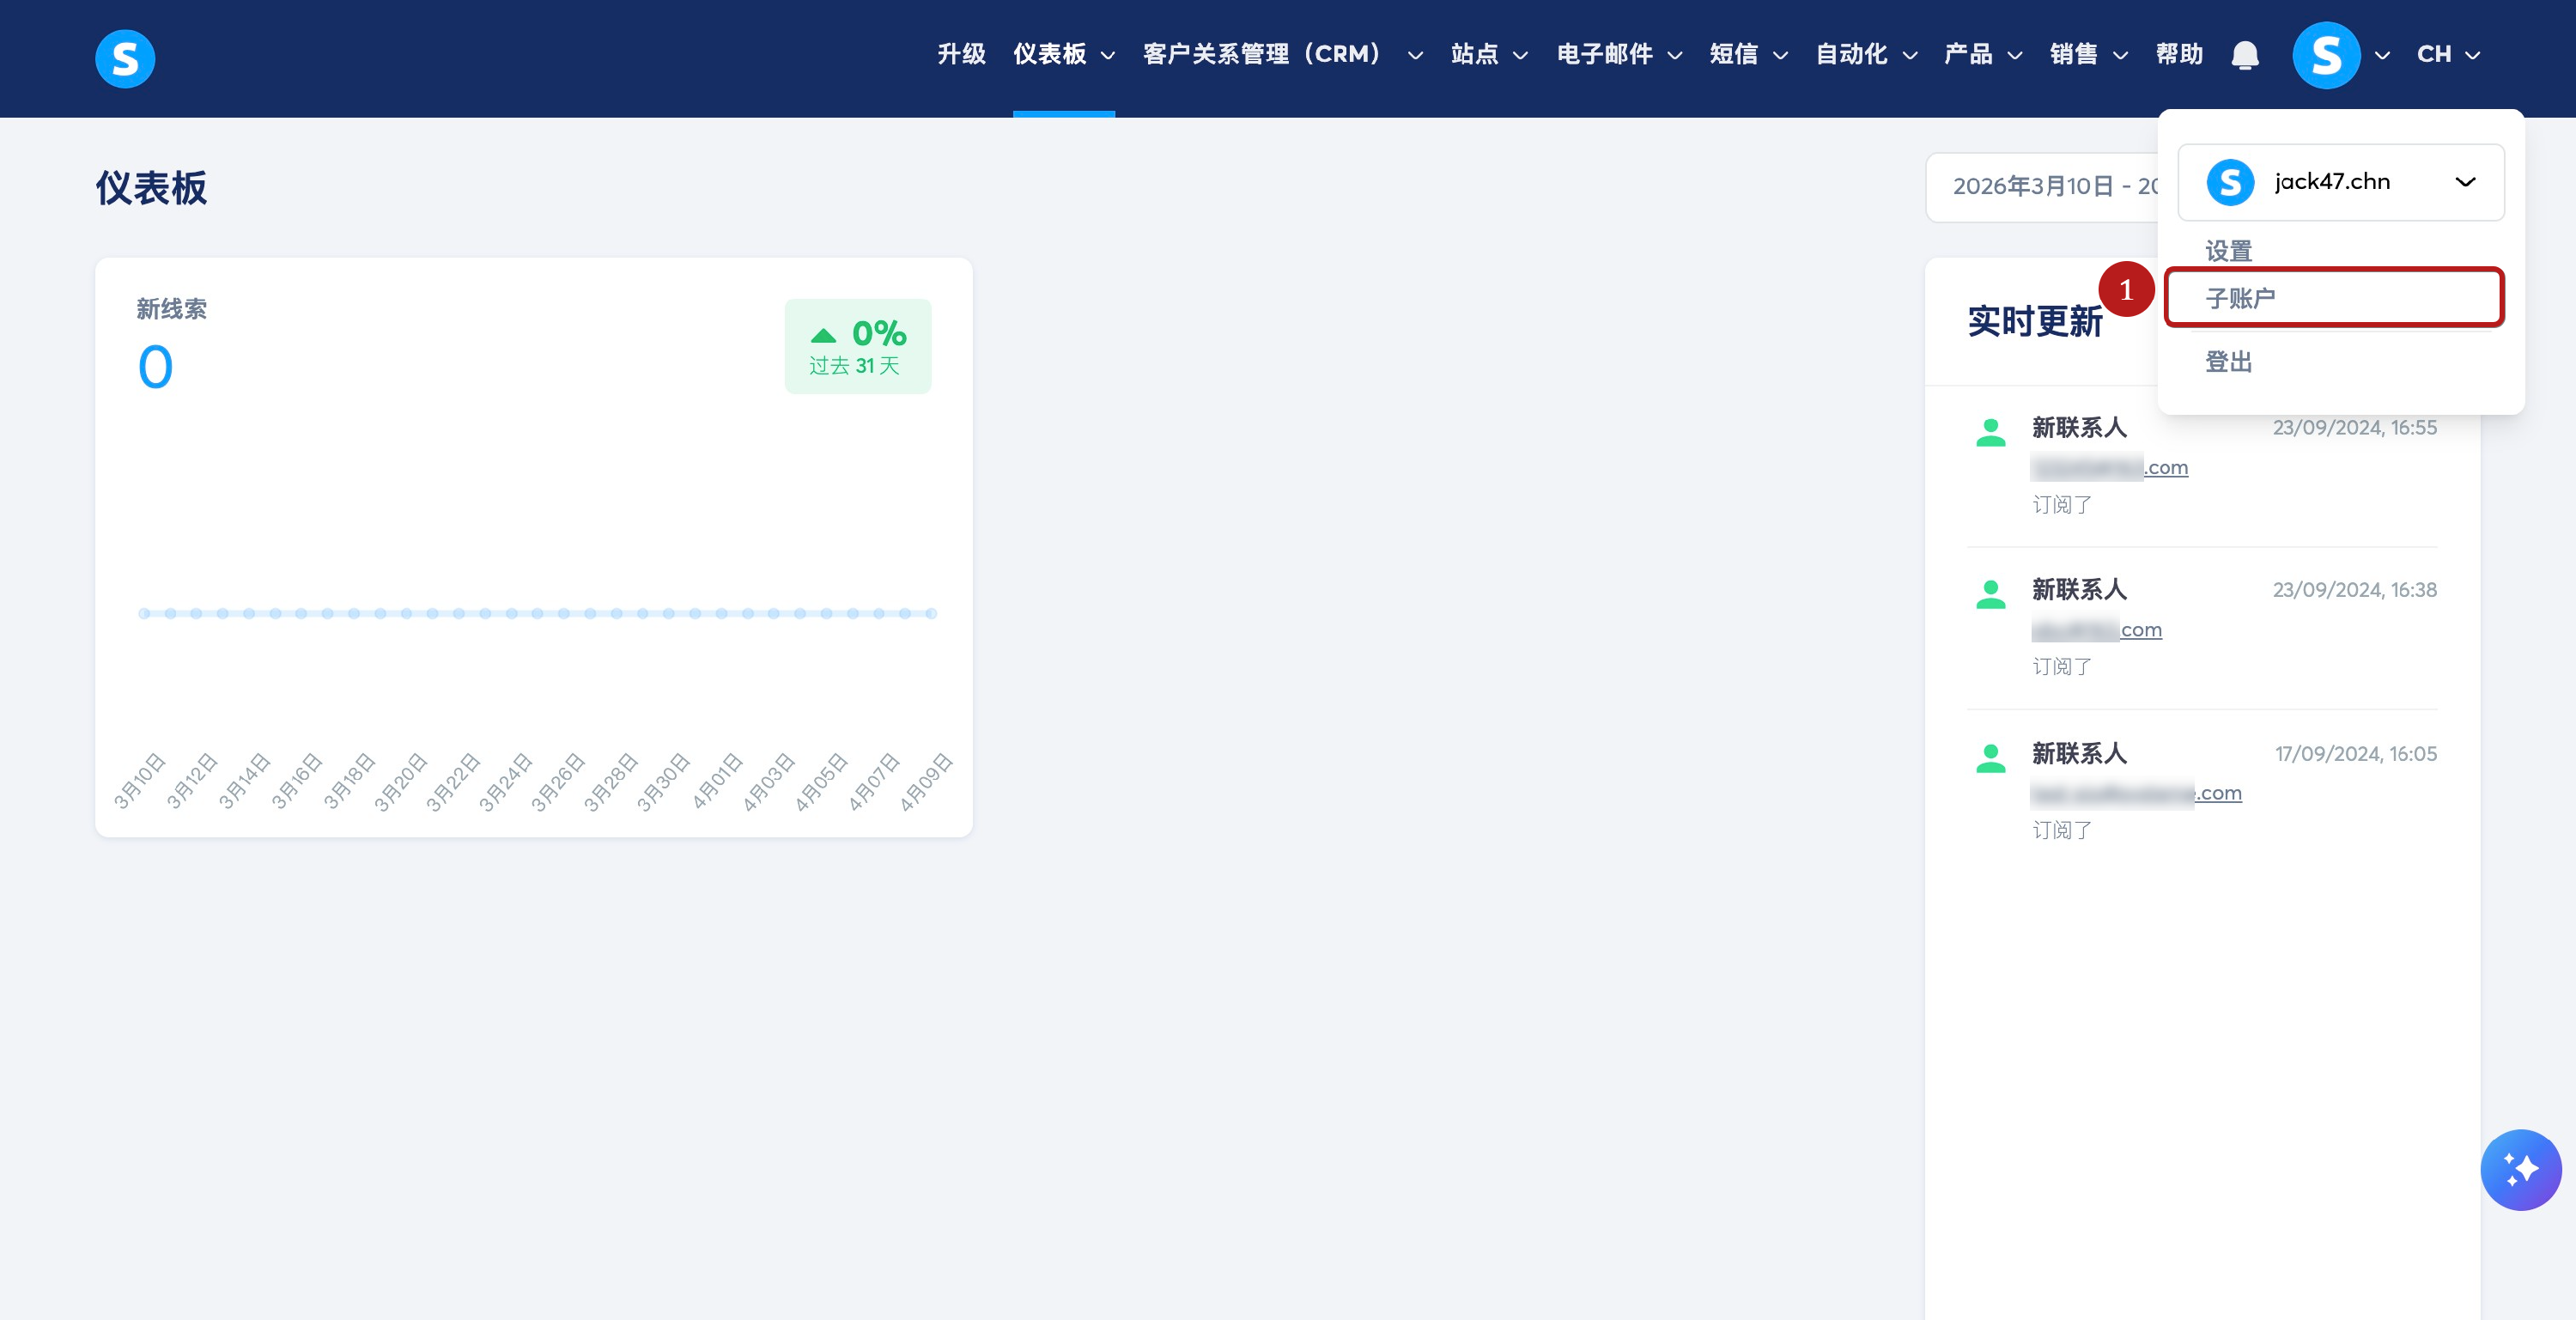
Task: Expand the jack47.chn account selector
Action: [x=2465, y=182]
